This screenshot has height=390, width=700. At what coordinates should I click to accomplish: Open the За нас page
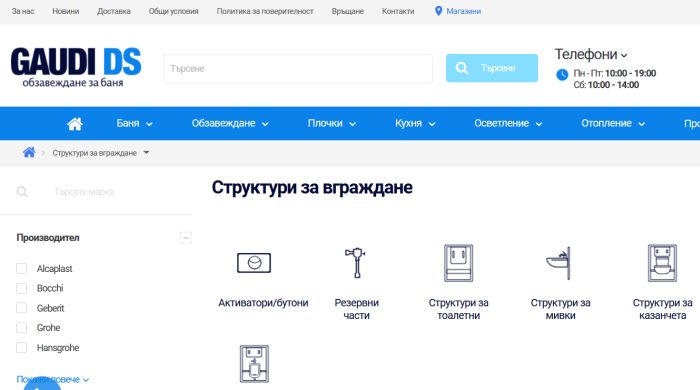23,11
